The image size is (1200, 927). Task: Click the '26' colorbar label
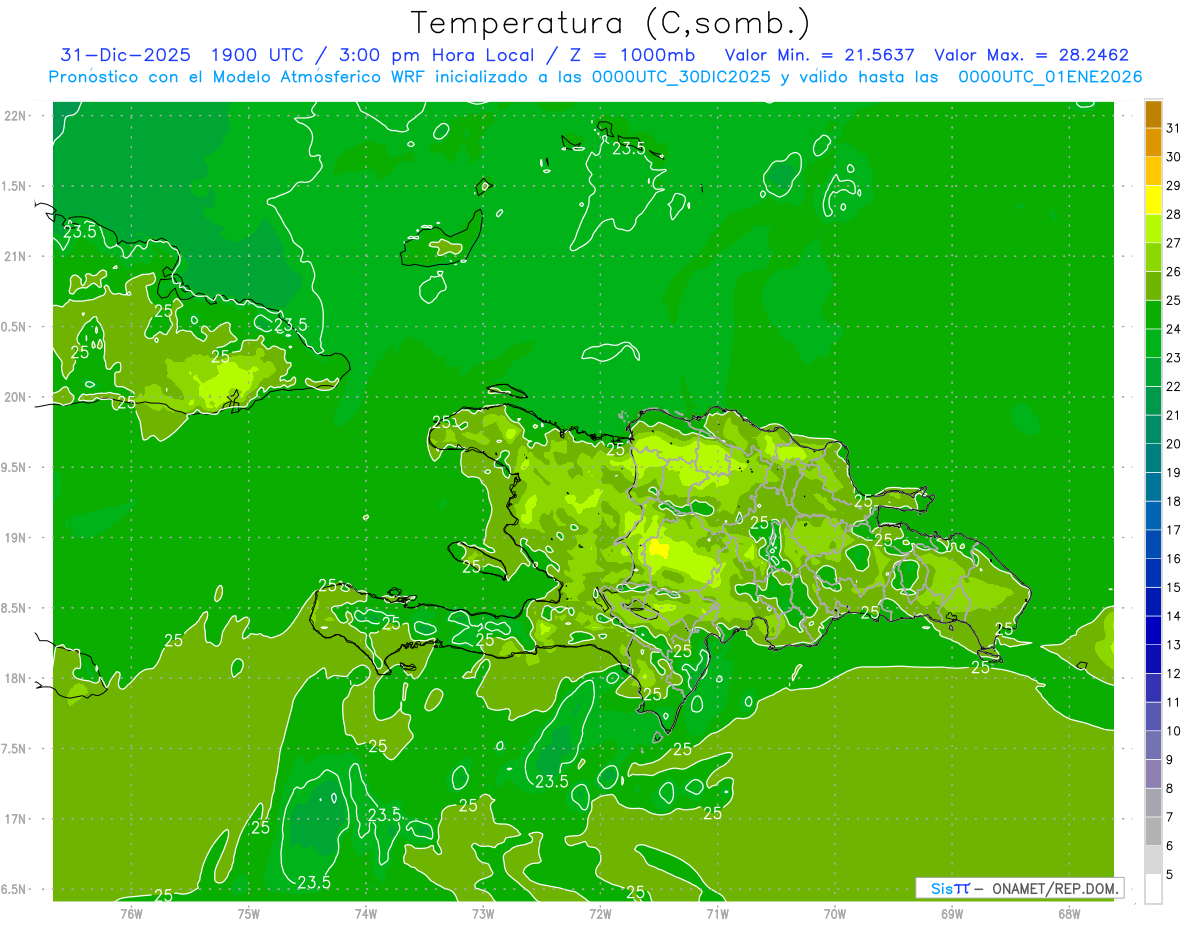(1174, 272)
